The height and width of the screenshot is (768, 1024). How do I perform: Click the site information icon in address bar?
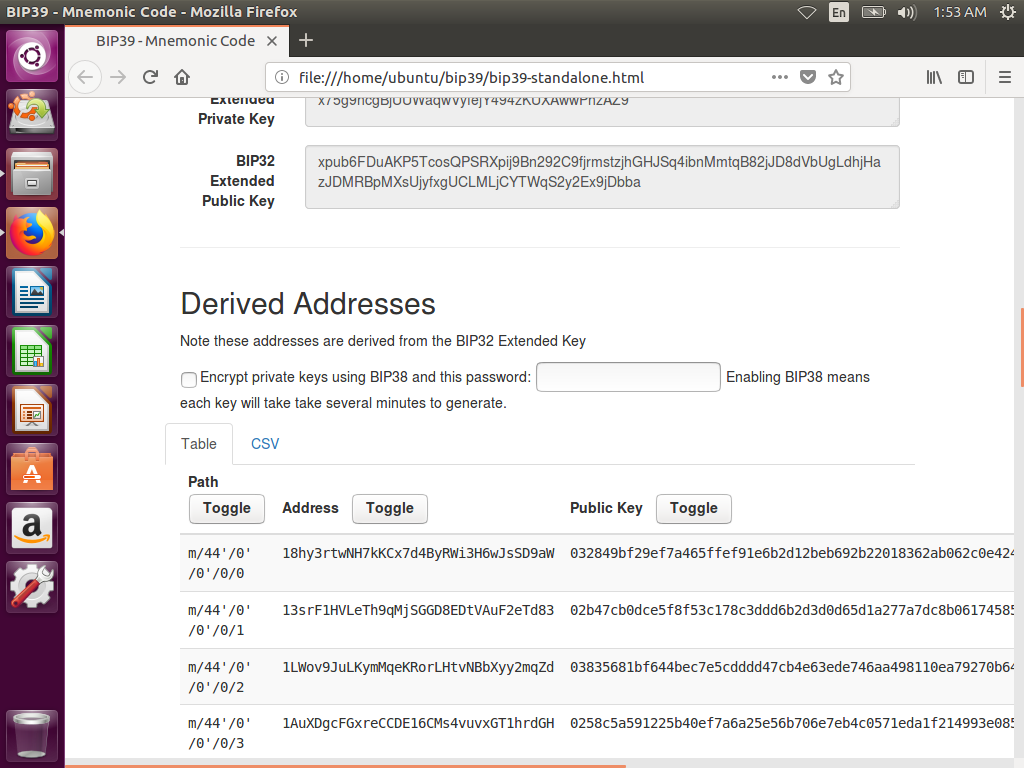pyautogui.click(x=282, y=77)
